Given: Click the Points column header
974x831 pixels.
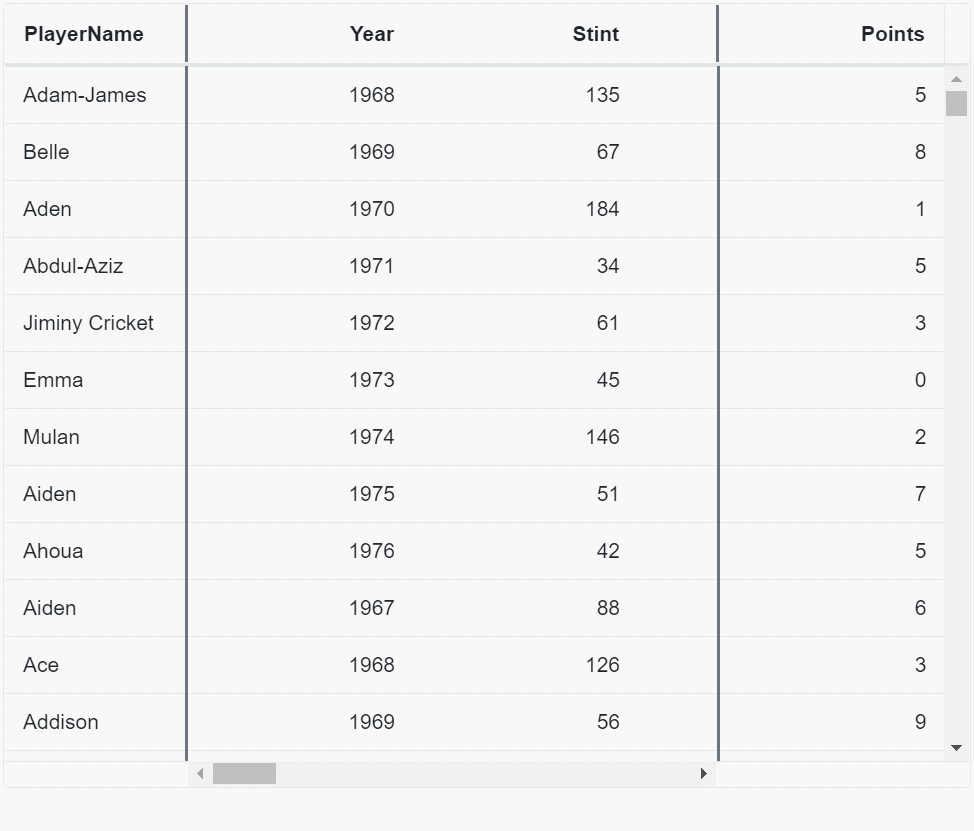Looking at the screenshot, I should pos(892,34).
